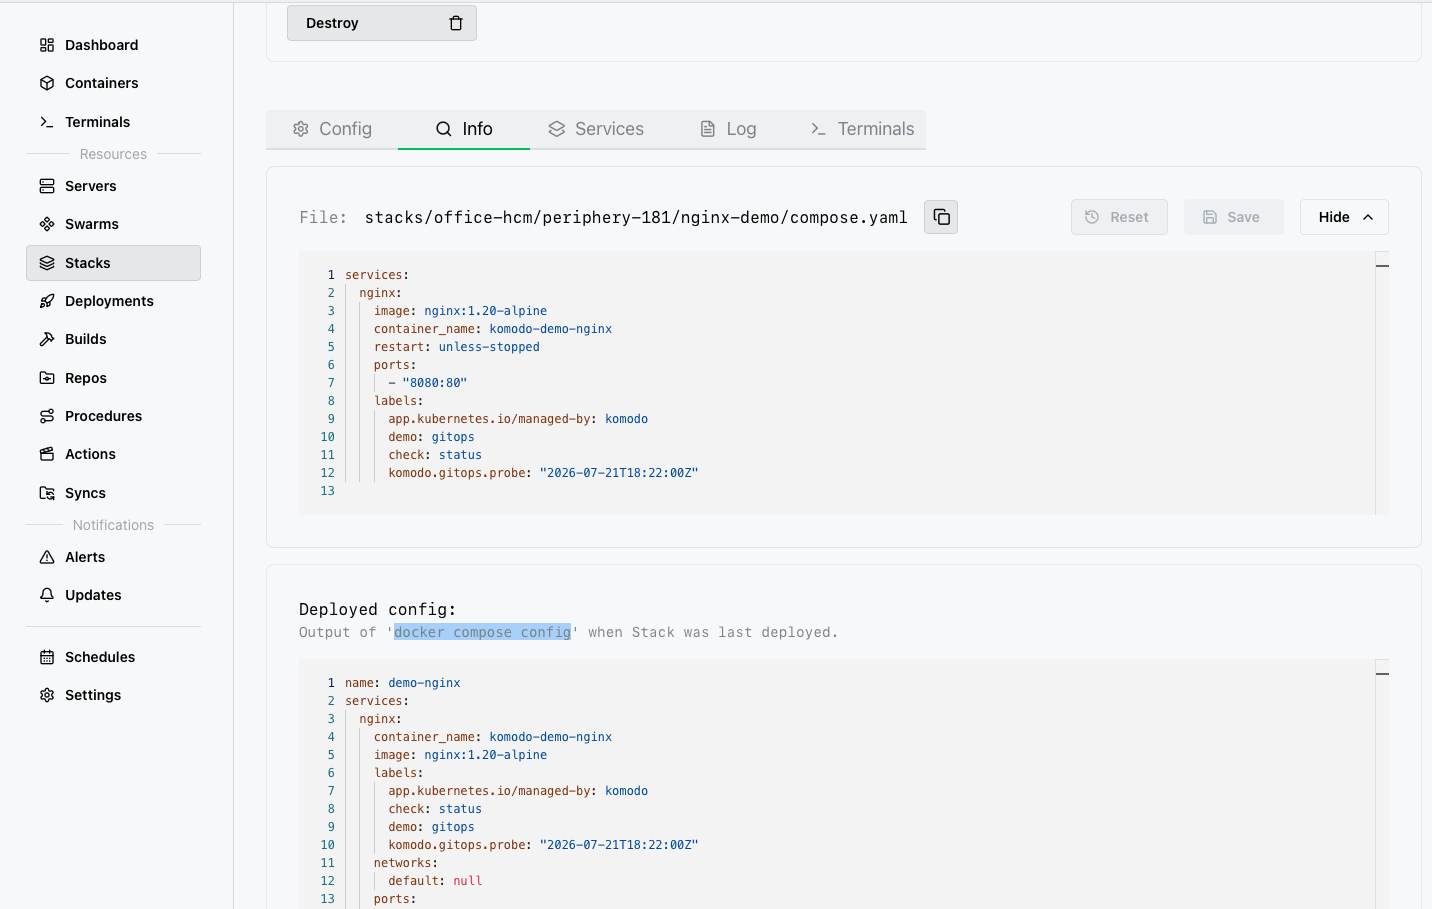1432x909 pixels.
Task: Open the Containers cube icon
Action: click(x=47, y=83)
